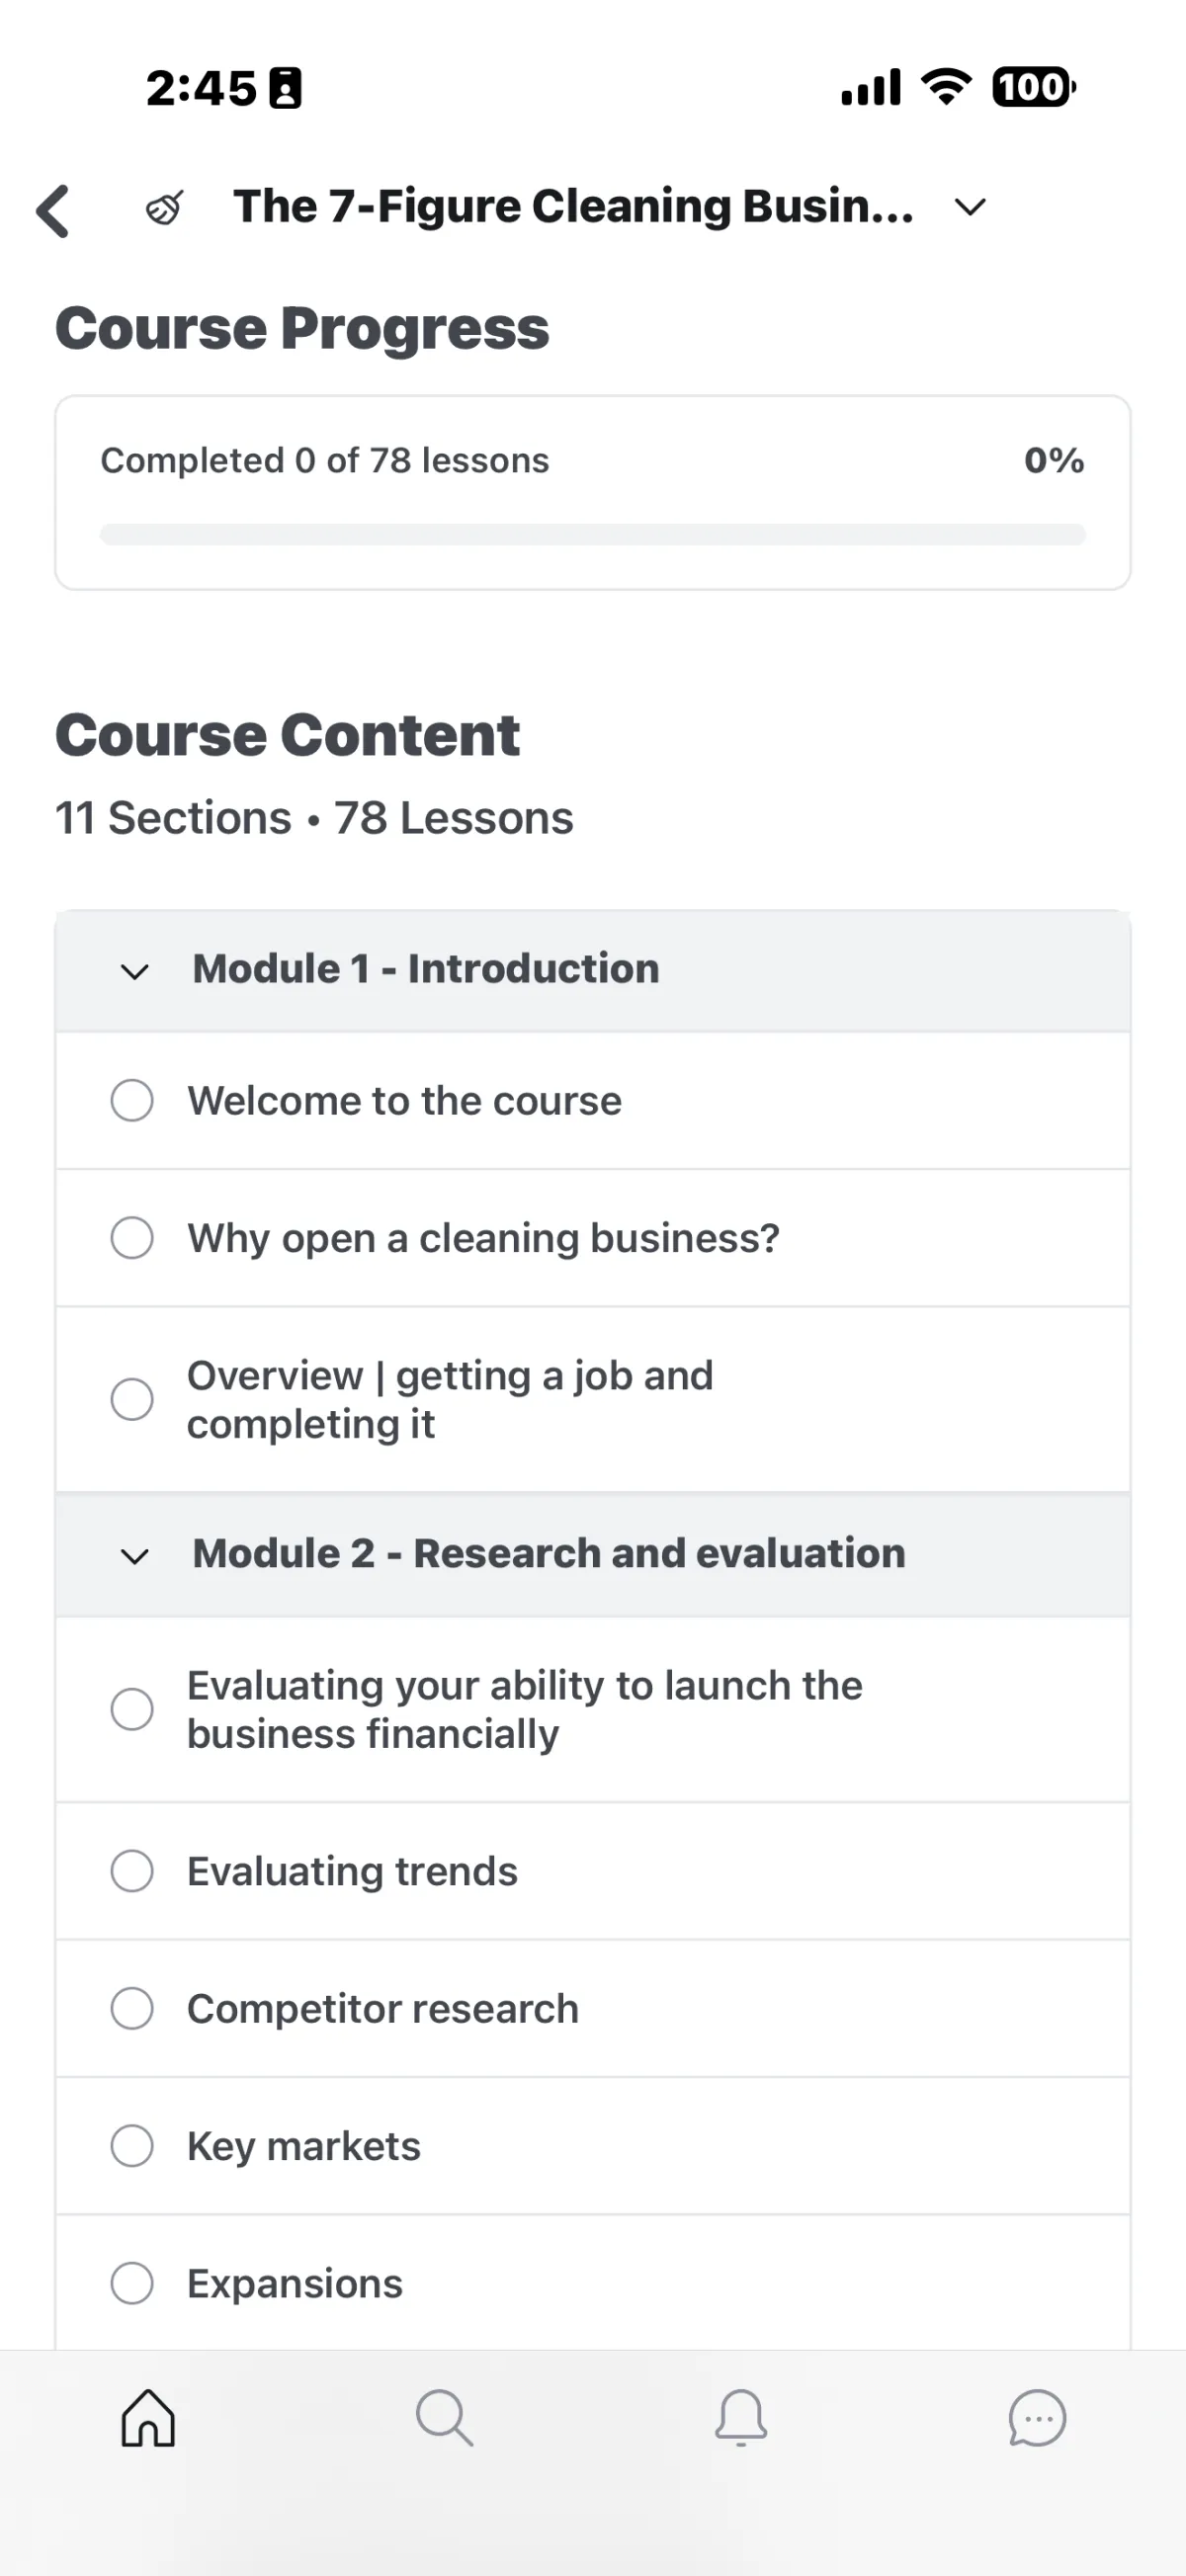Open the chat messages icon
Image resolution: width=1186 pixels, height=2576 pixels.
1037,2418
